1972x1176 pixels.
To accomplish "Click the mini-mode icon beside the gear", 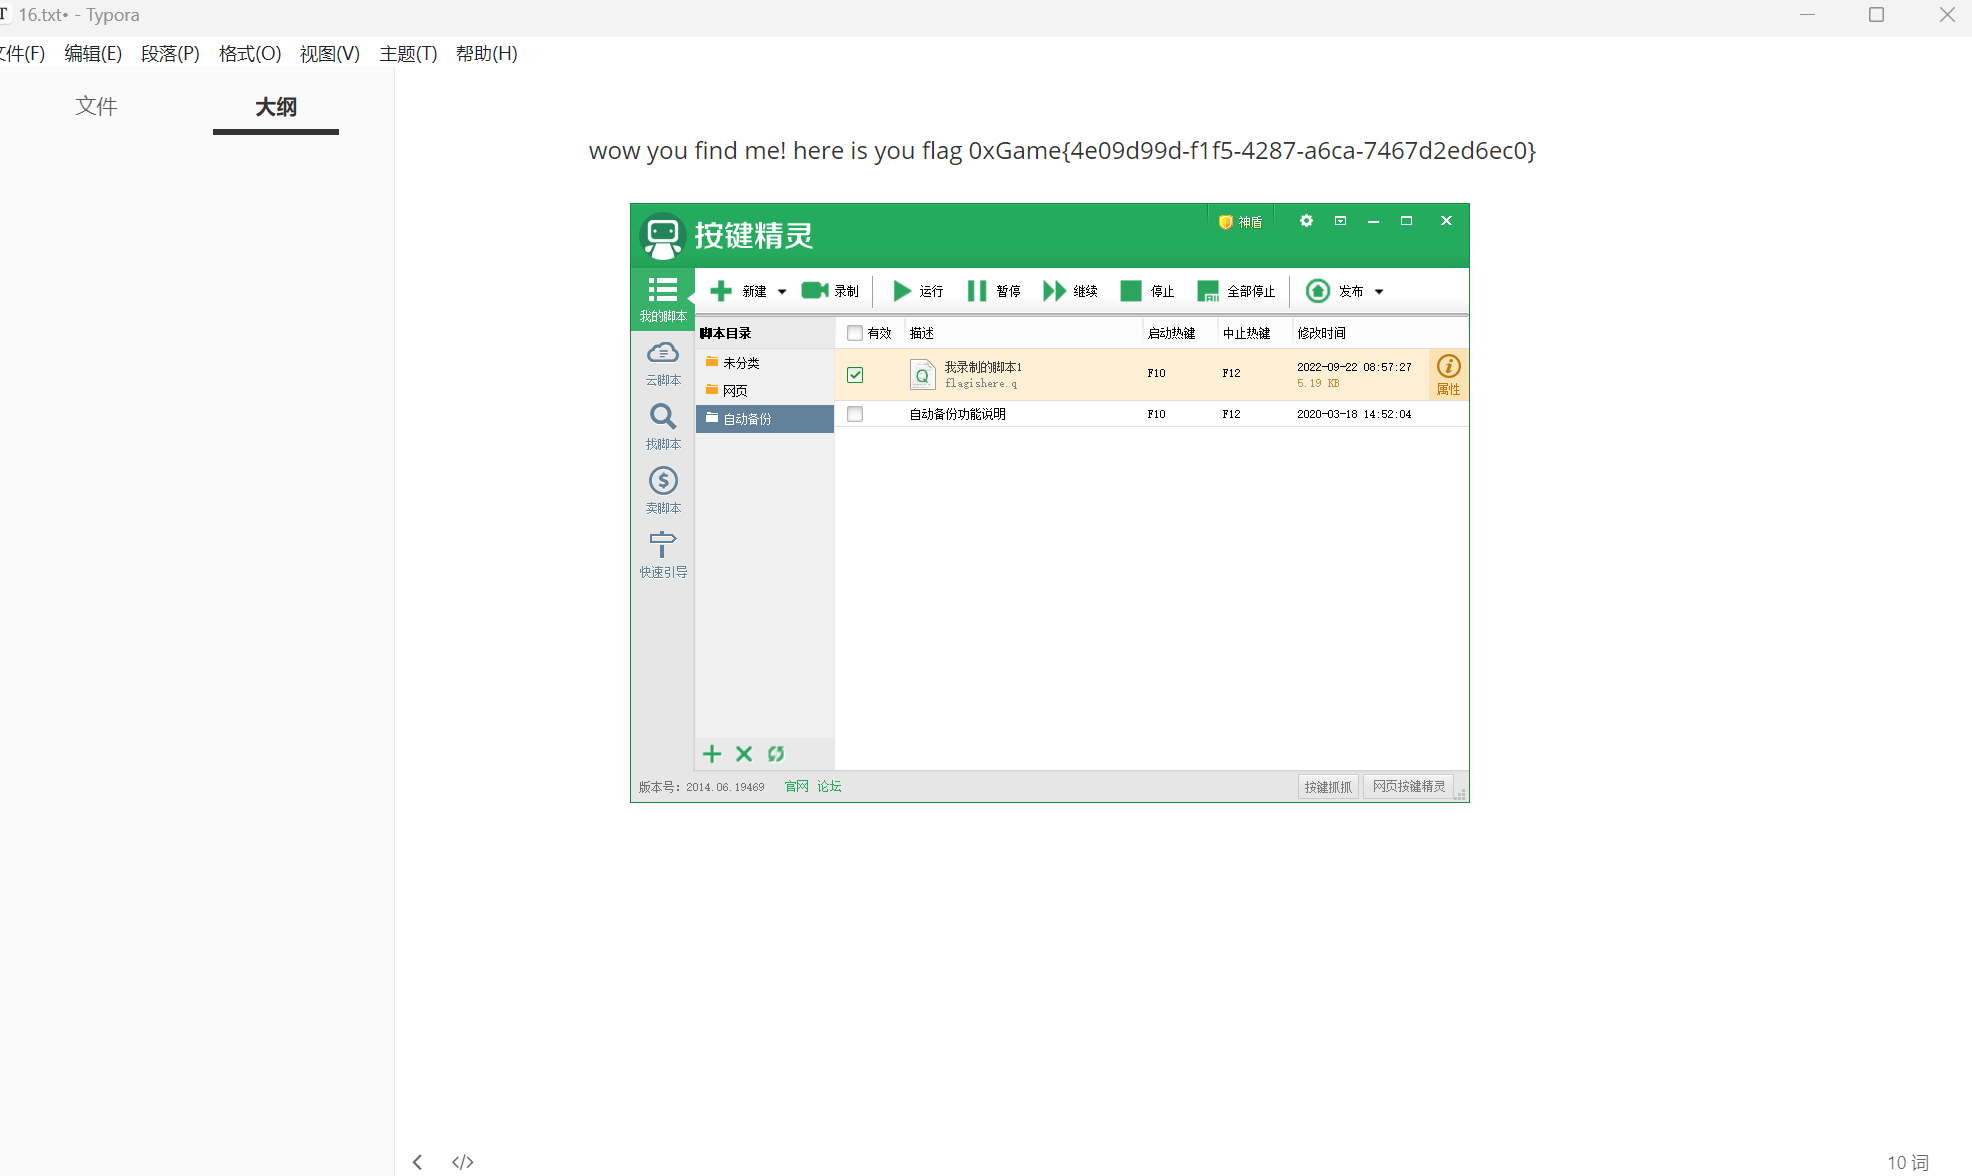I will [1340, 221].
